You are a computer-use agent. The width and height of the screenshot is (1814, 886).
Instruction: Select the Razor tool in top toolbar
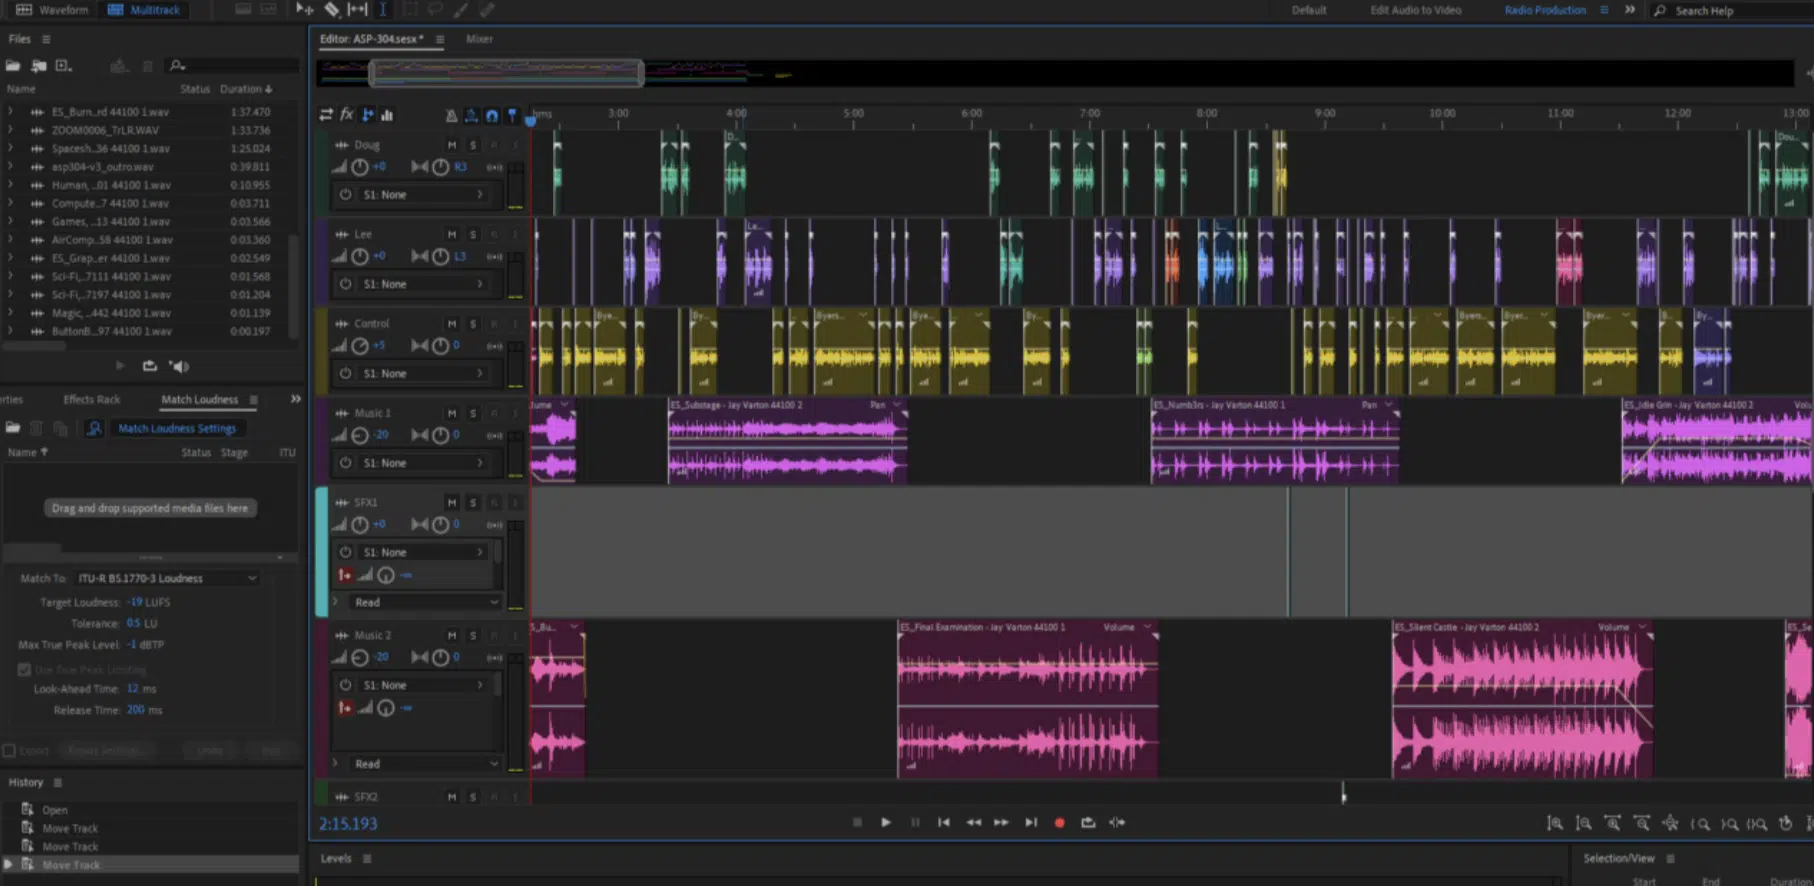tap(332, 9)
